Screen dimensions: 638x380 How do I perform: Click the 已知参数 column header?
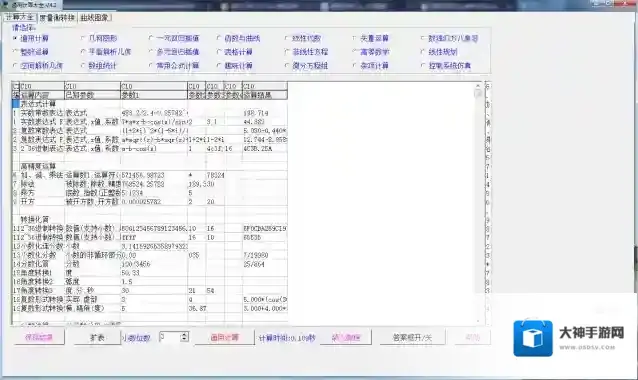click(x=92, y=95)
